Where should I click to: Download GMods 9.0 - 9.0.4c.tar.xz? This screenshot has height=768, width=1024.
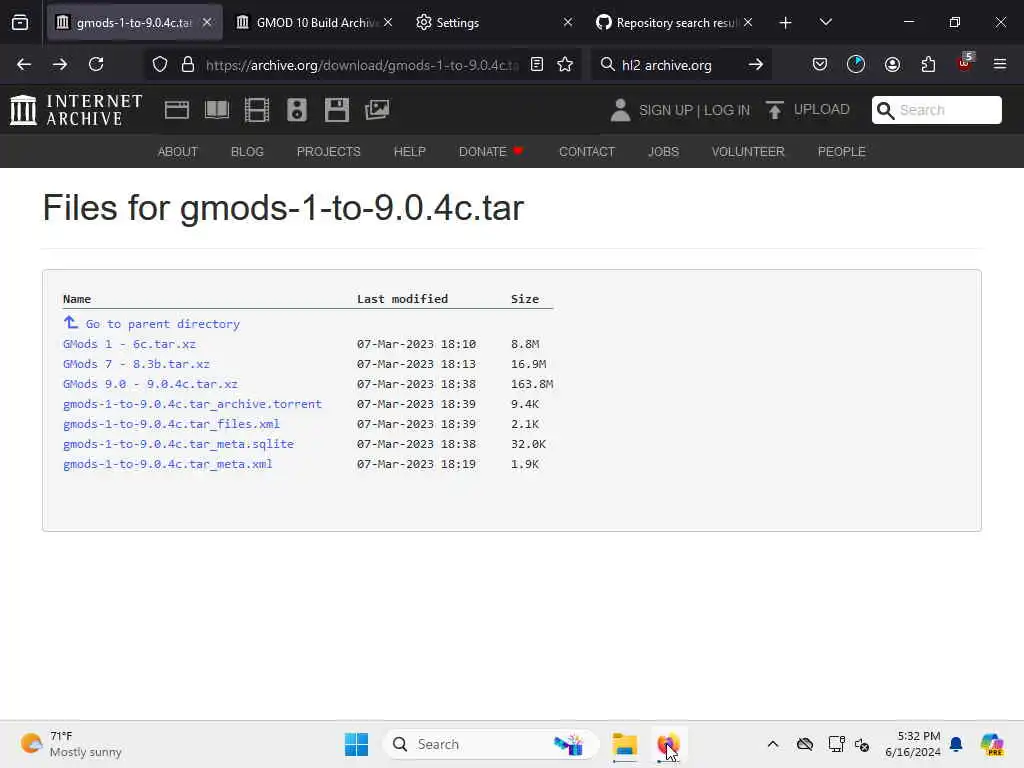click(150, 384)
